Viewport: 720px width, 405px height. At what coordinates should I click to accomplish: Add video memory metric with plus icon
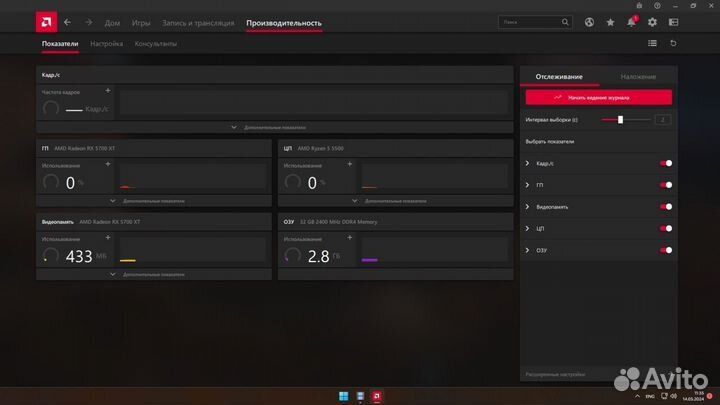[x=108, y=237]
